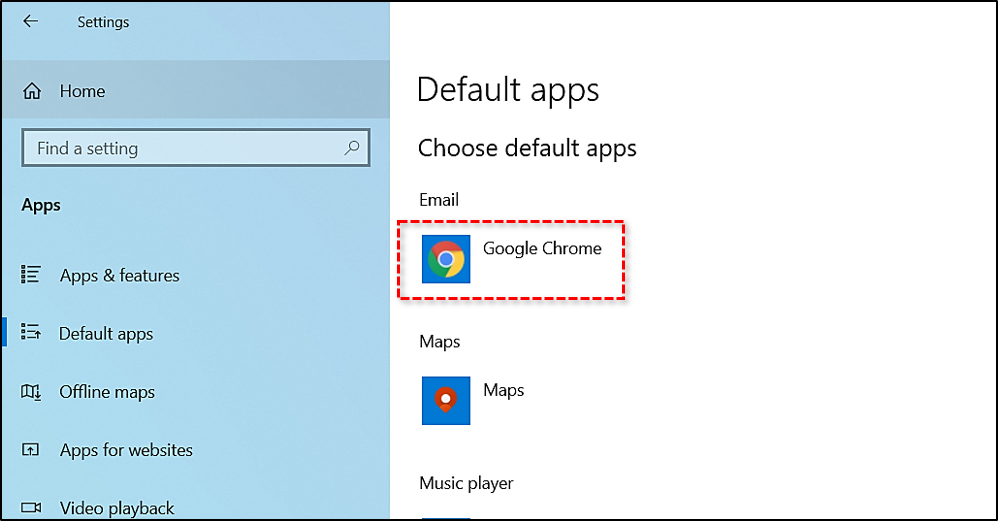Screen dimensions: 998x521
Task: Click the Offline maps map icon
Action: (31, 392)
